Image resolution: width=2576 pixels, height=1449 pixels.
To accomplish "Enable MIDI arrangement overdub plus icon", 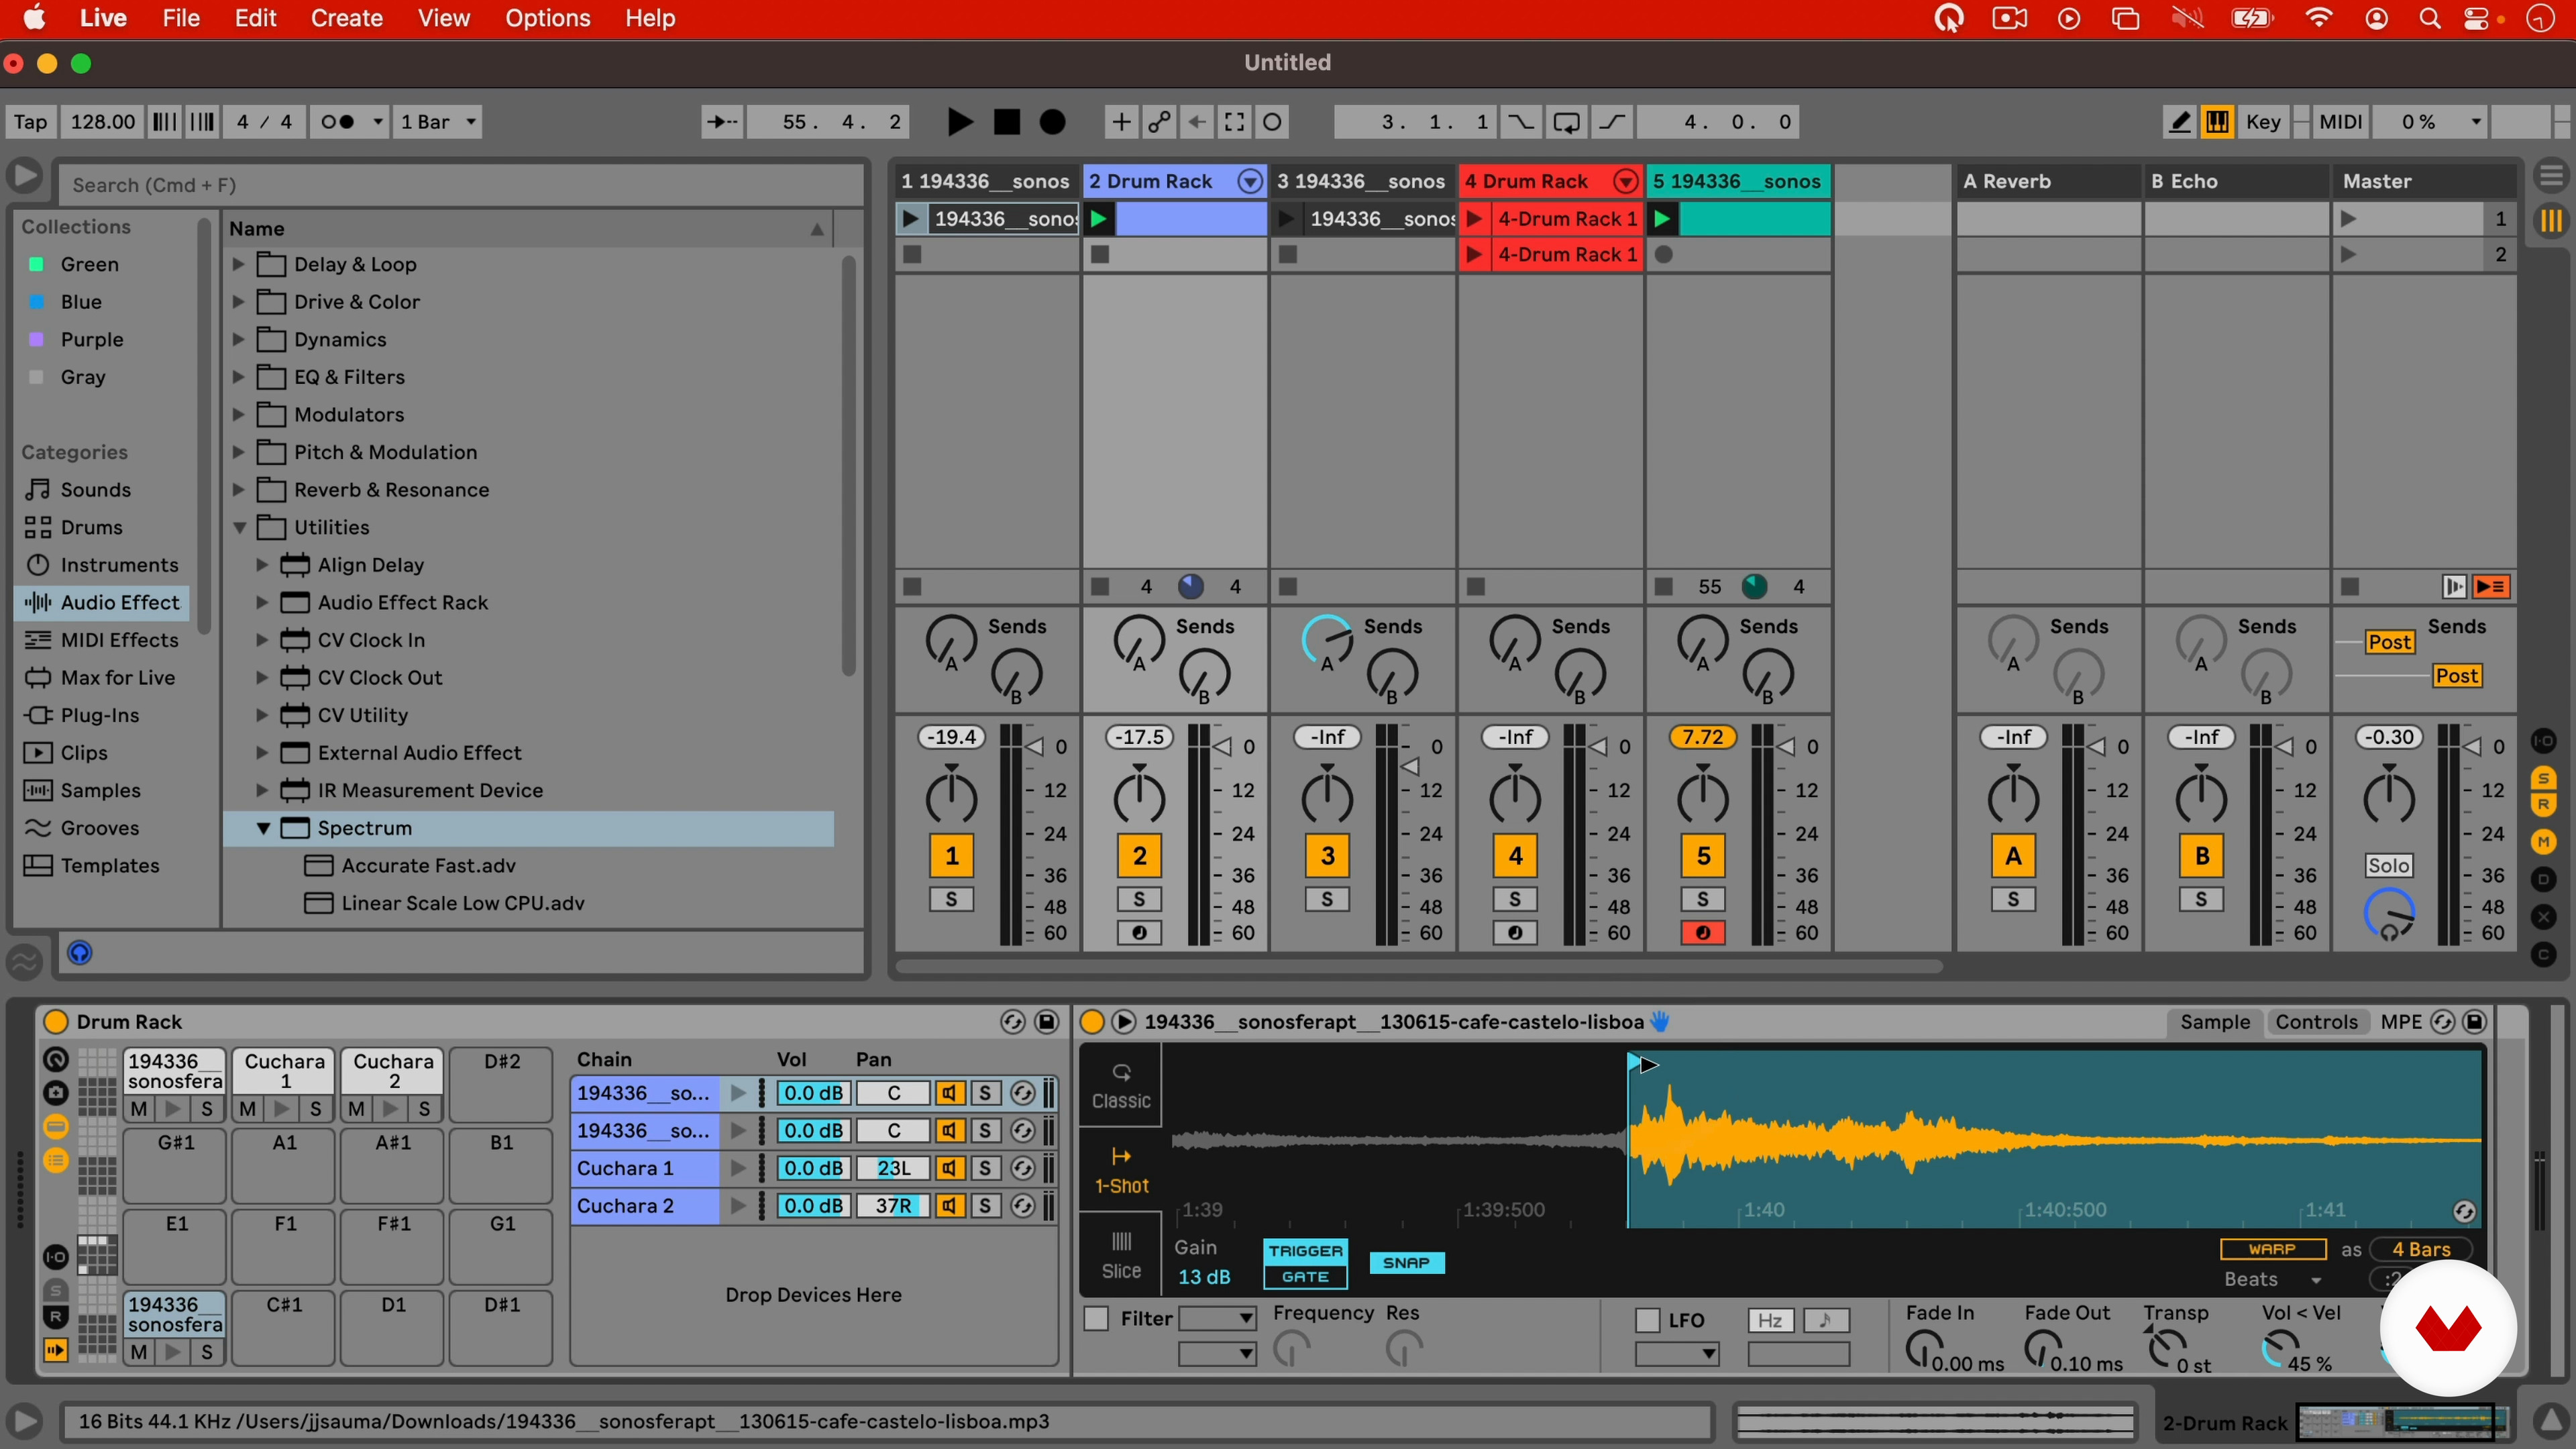I will [1121, 122].
